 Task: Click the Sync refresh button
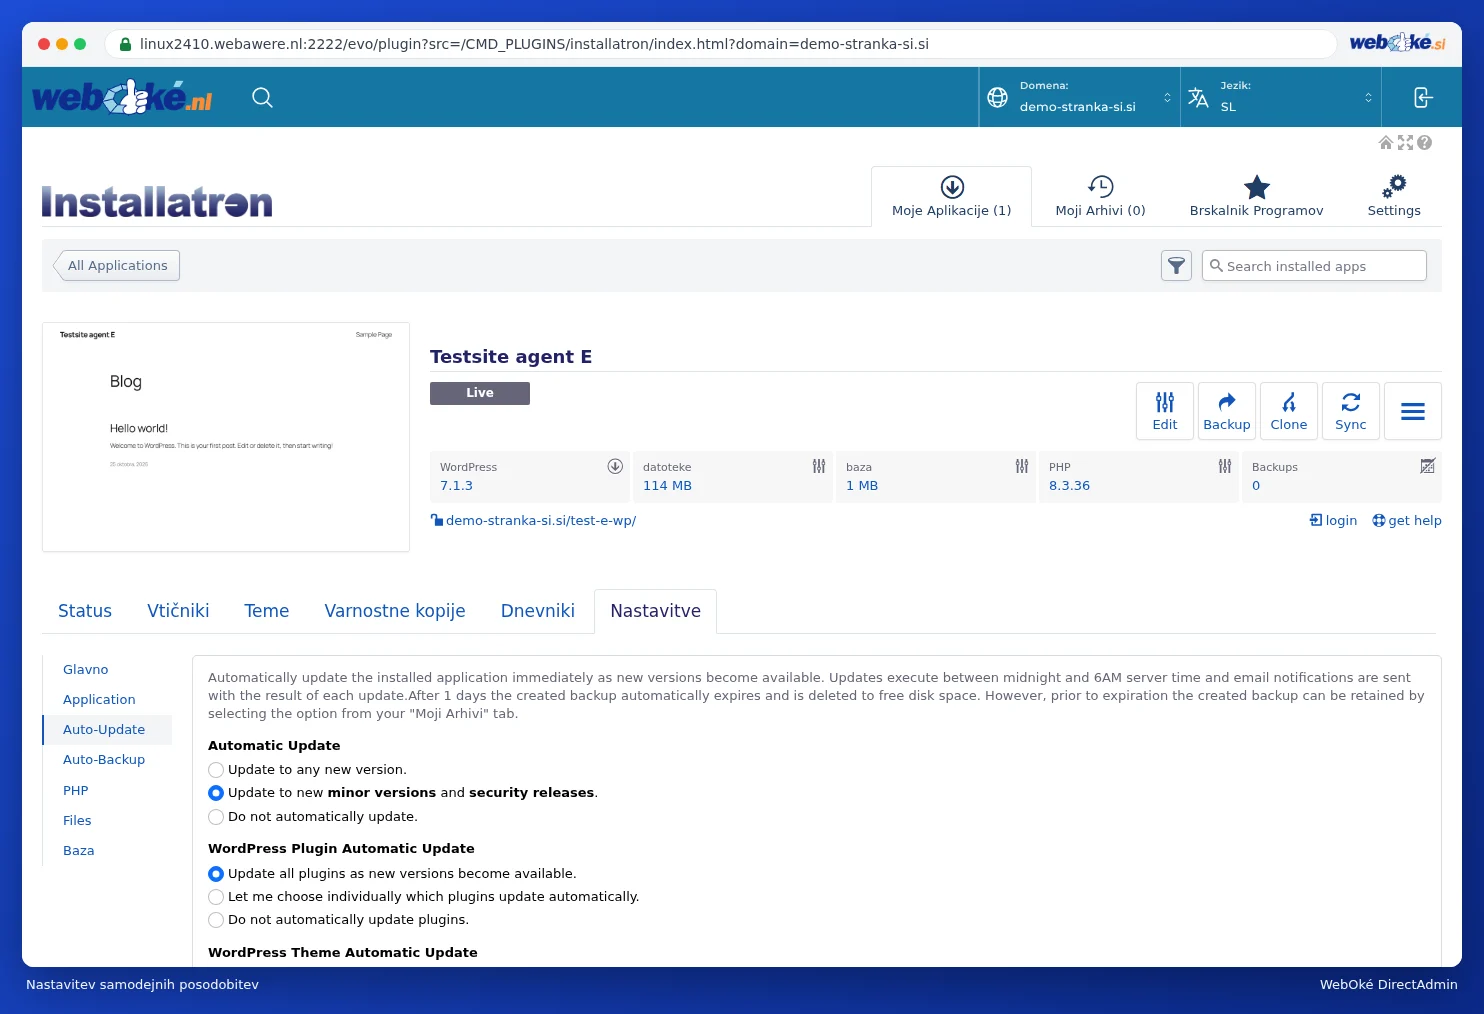[x=1351, y=411]
